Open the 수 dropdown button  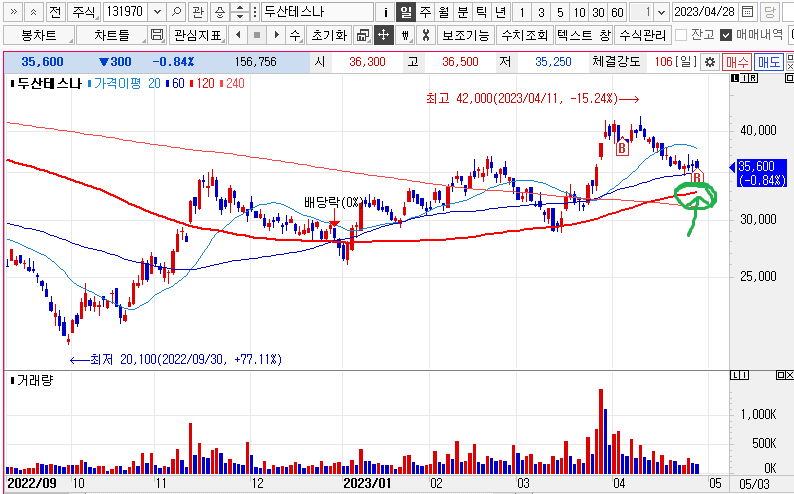pos(295,35)
